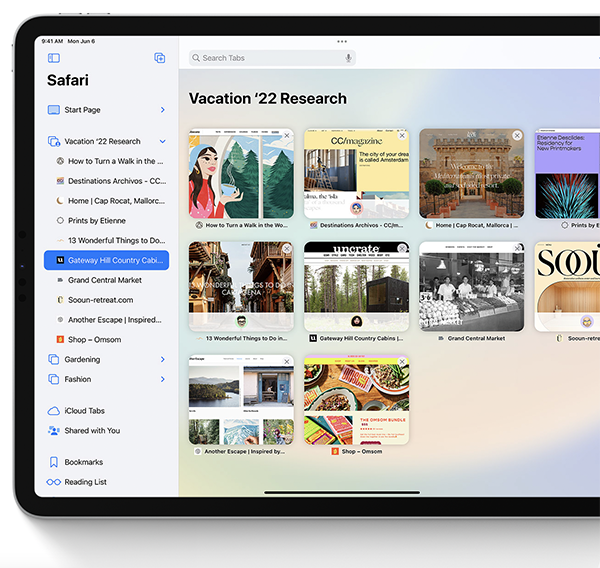The image size is (600, 568).
Task: Click the Reading List glasses icon
Action: pos(54,482)
